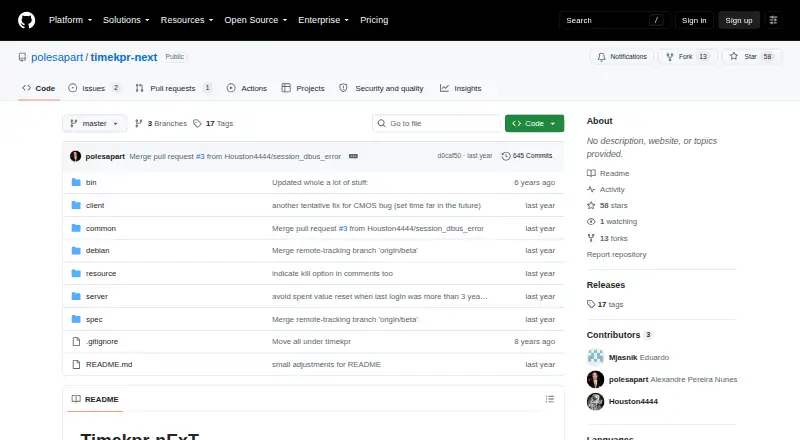Go to the Pricing page

pyautogui.click(x=374, y=20)
